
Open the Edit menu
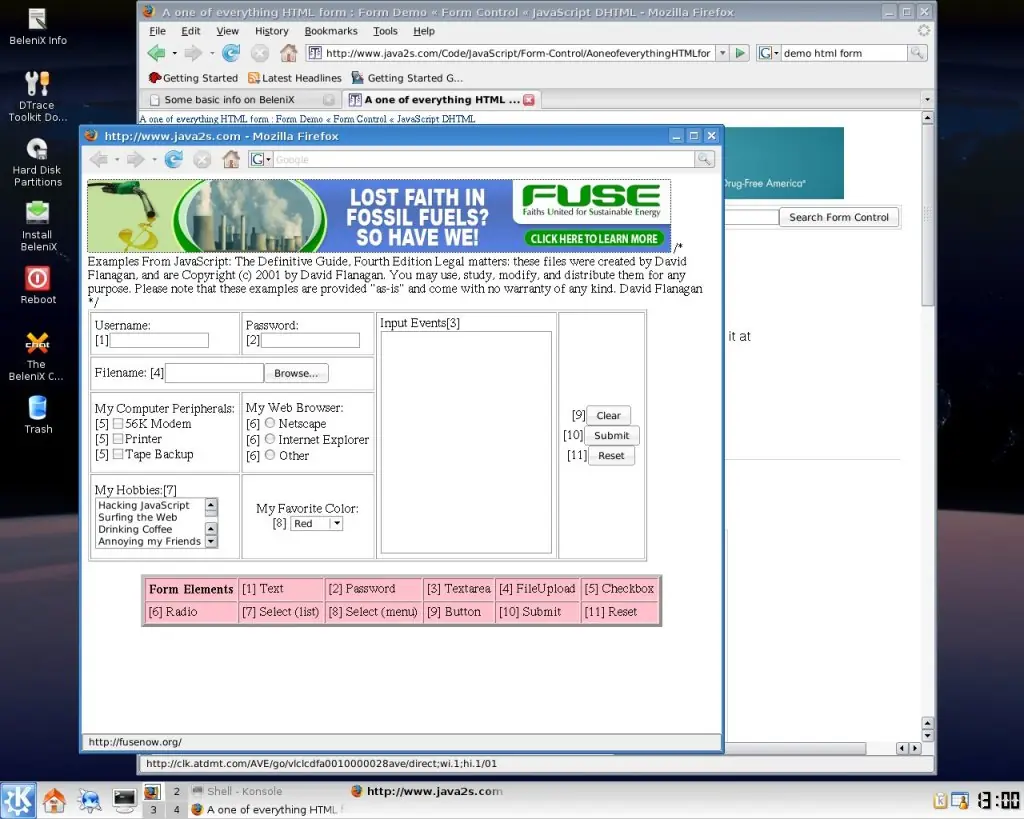pyautogui.click(x=191, y=31)
